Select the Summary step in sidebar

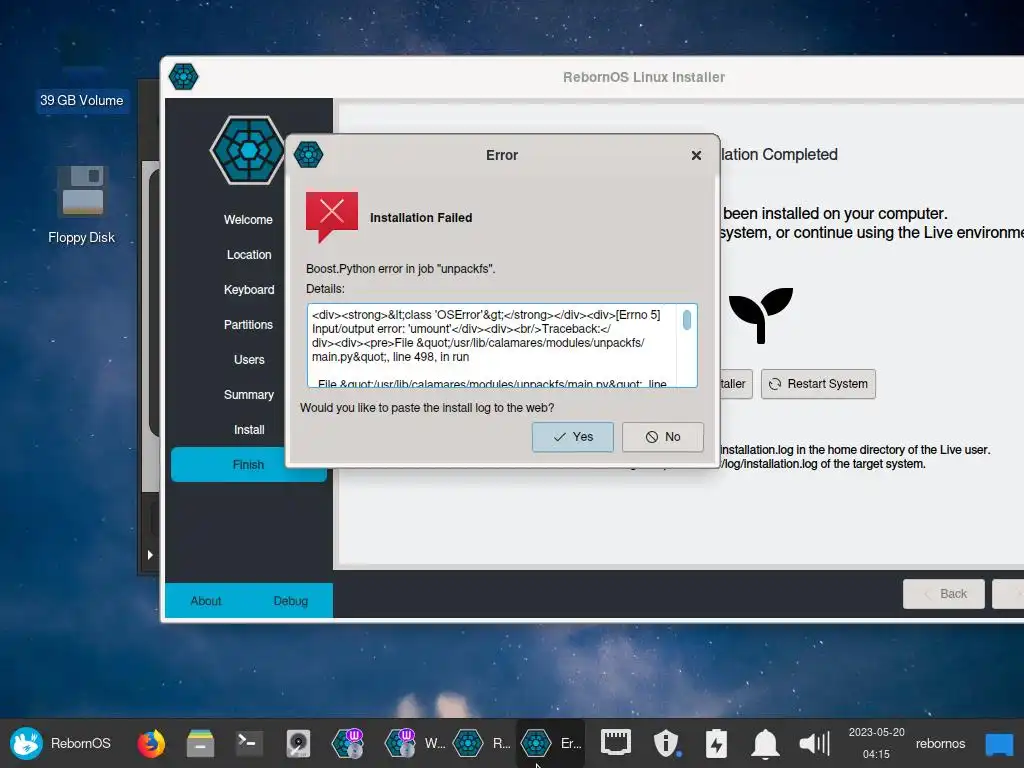[248, 394]
